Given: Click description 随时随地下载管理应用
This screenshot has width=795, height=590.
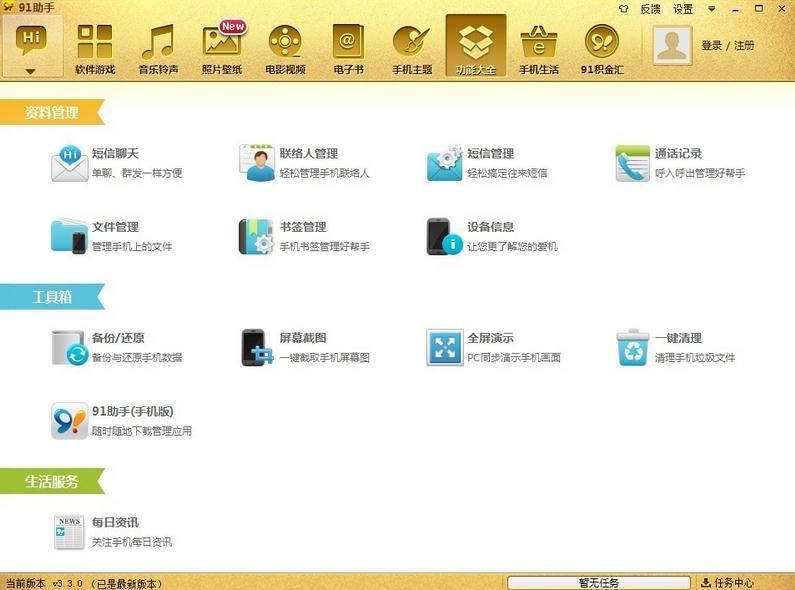Looking at the screenshot, I should pos(142,431).
